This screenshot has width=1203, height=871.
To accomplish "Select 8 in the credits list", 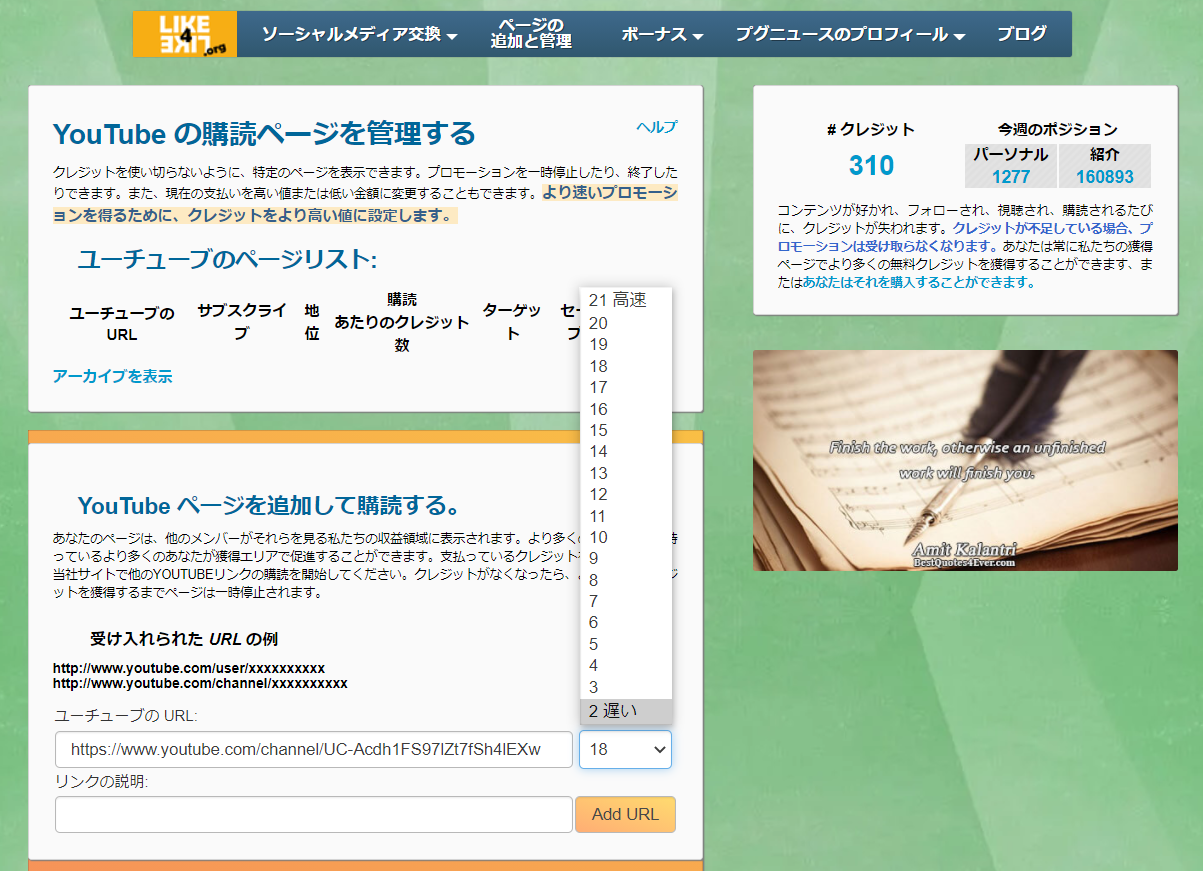I will pyautogui.click(x=626, y=581).
